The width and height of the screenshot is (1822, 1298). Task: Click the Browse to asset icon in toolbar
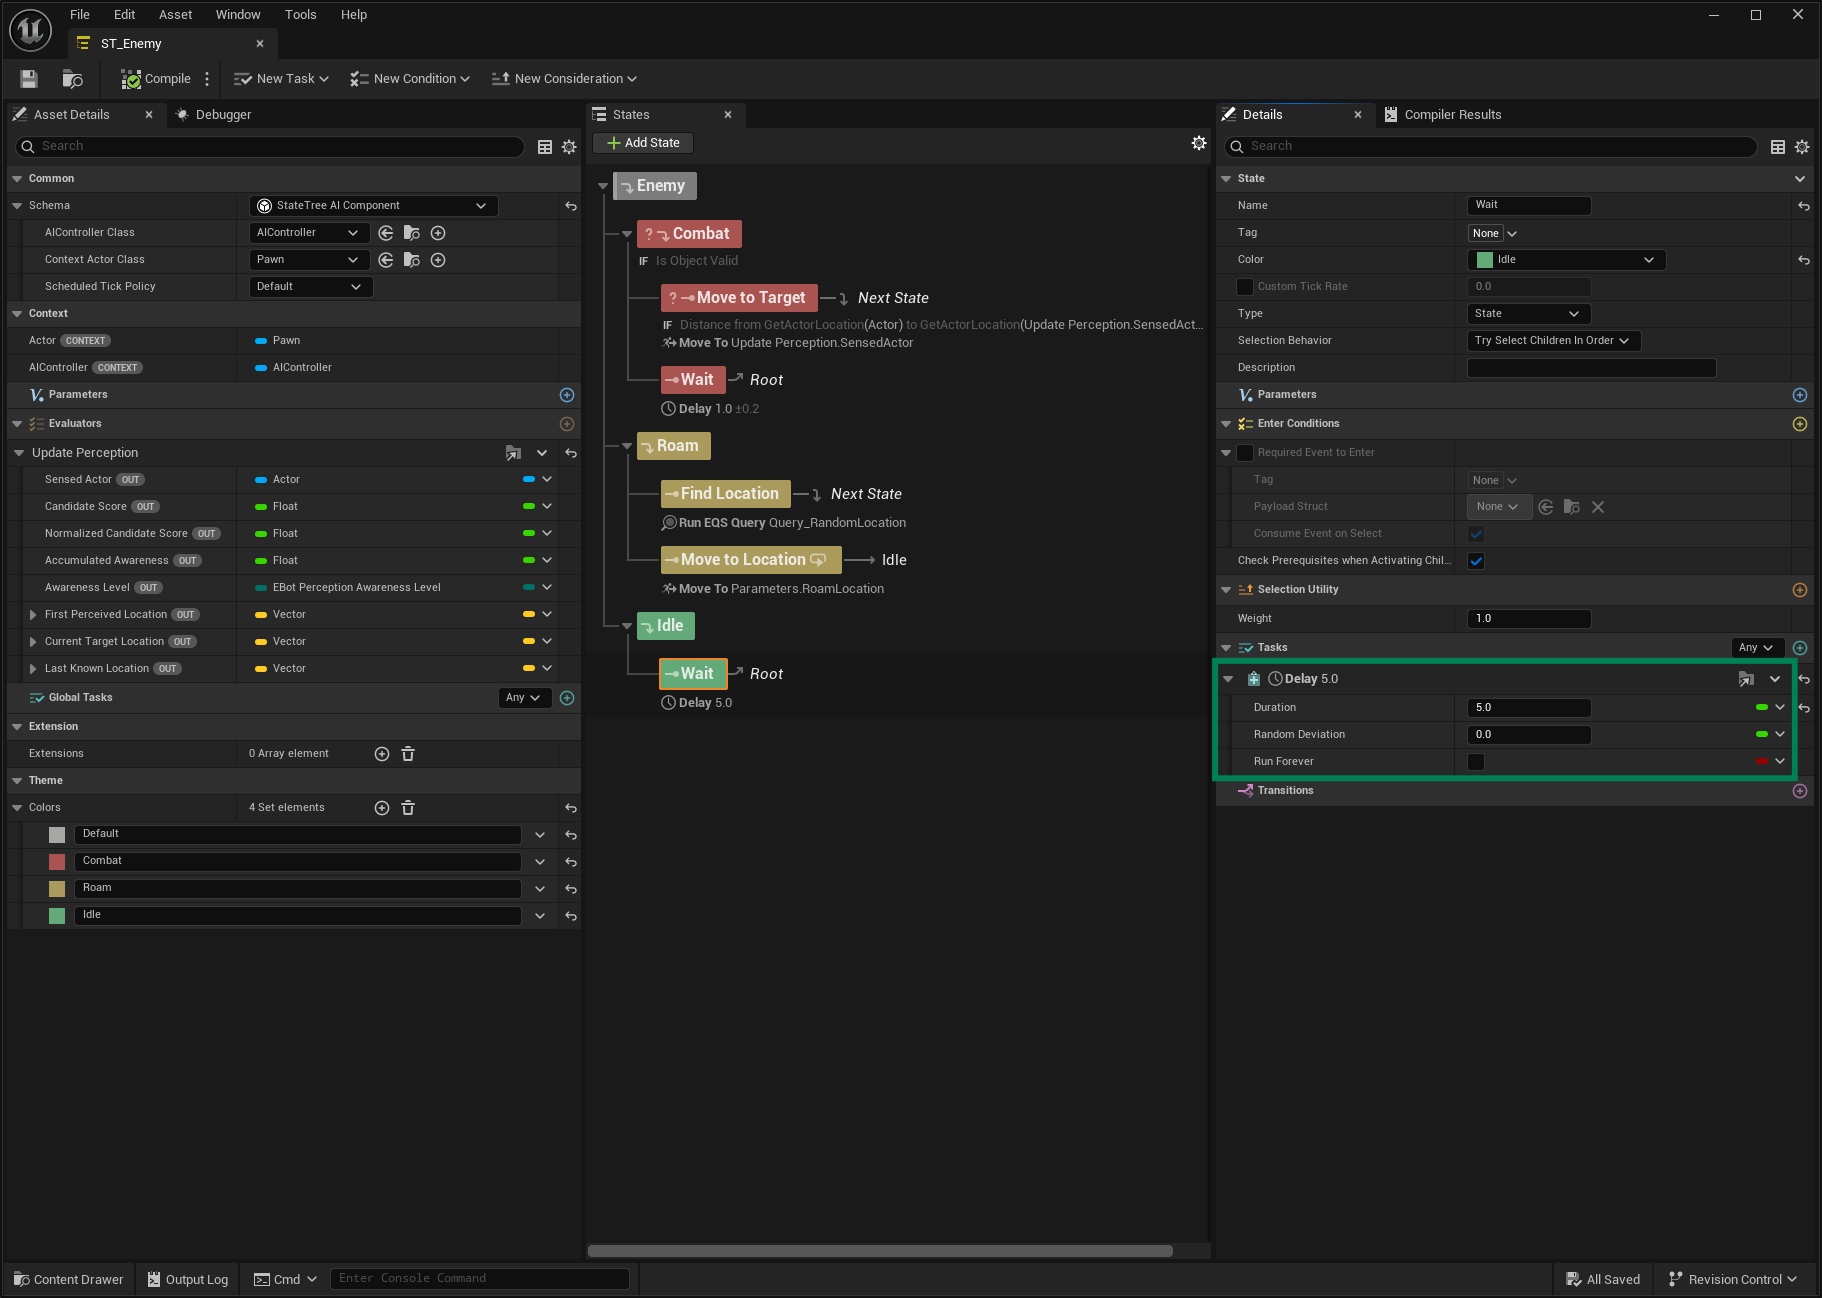click(x=73, y=79)
